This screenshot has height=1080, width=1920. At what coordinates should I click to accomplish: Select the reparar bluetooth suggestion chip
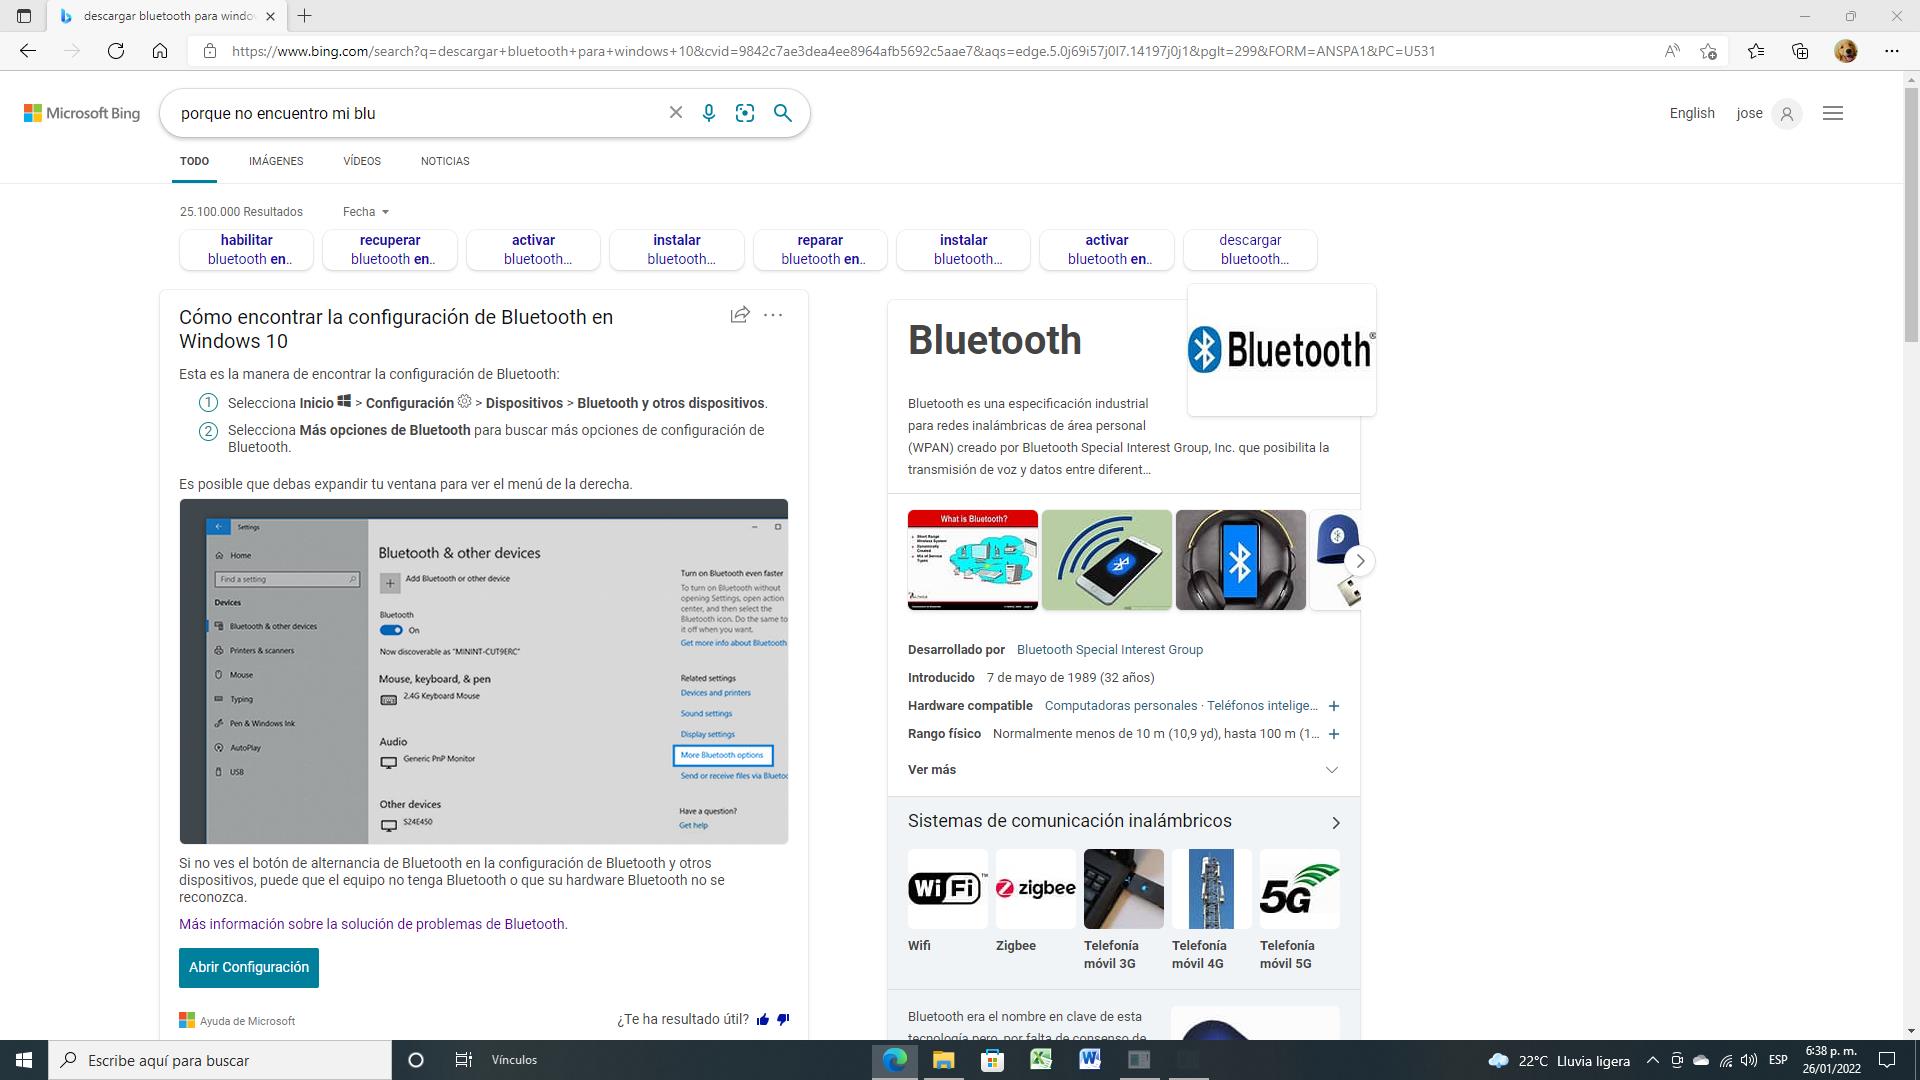click(x=820, y=249)
